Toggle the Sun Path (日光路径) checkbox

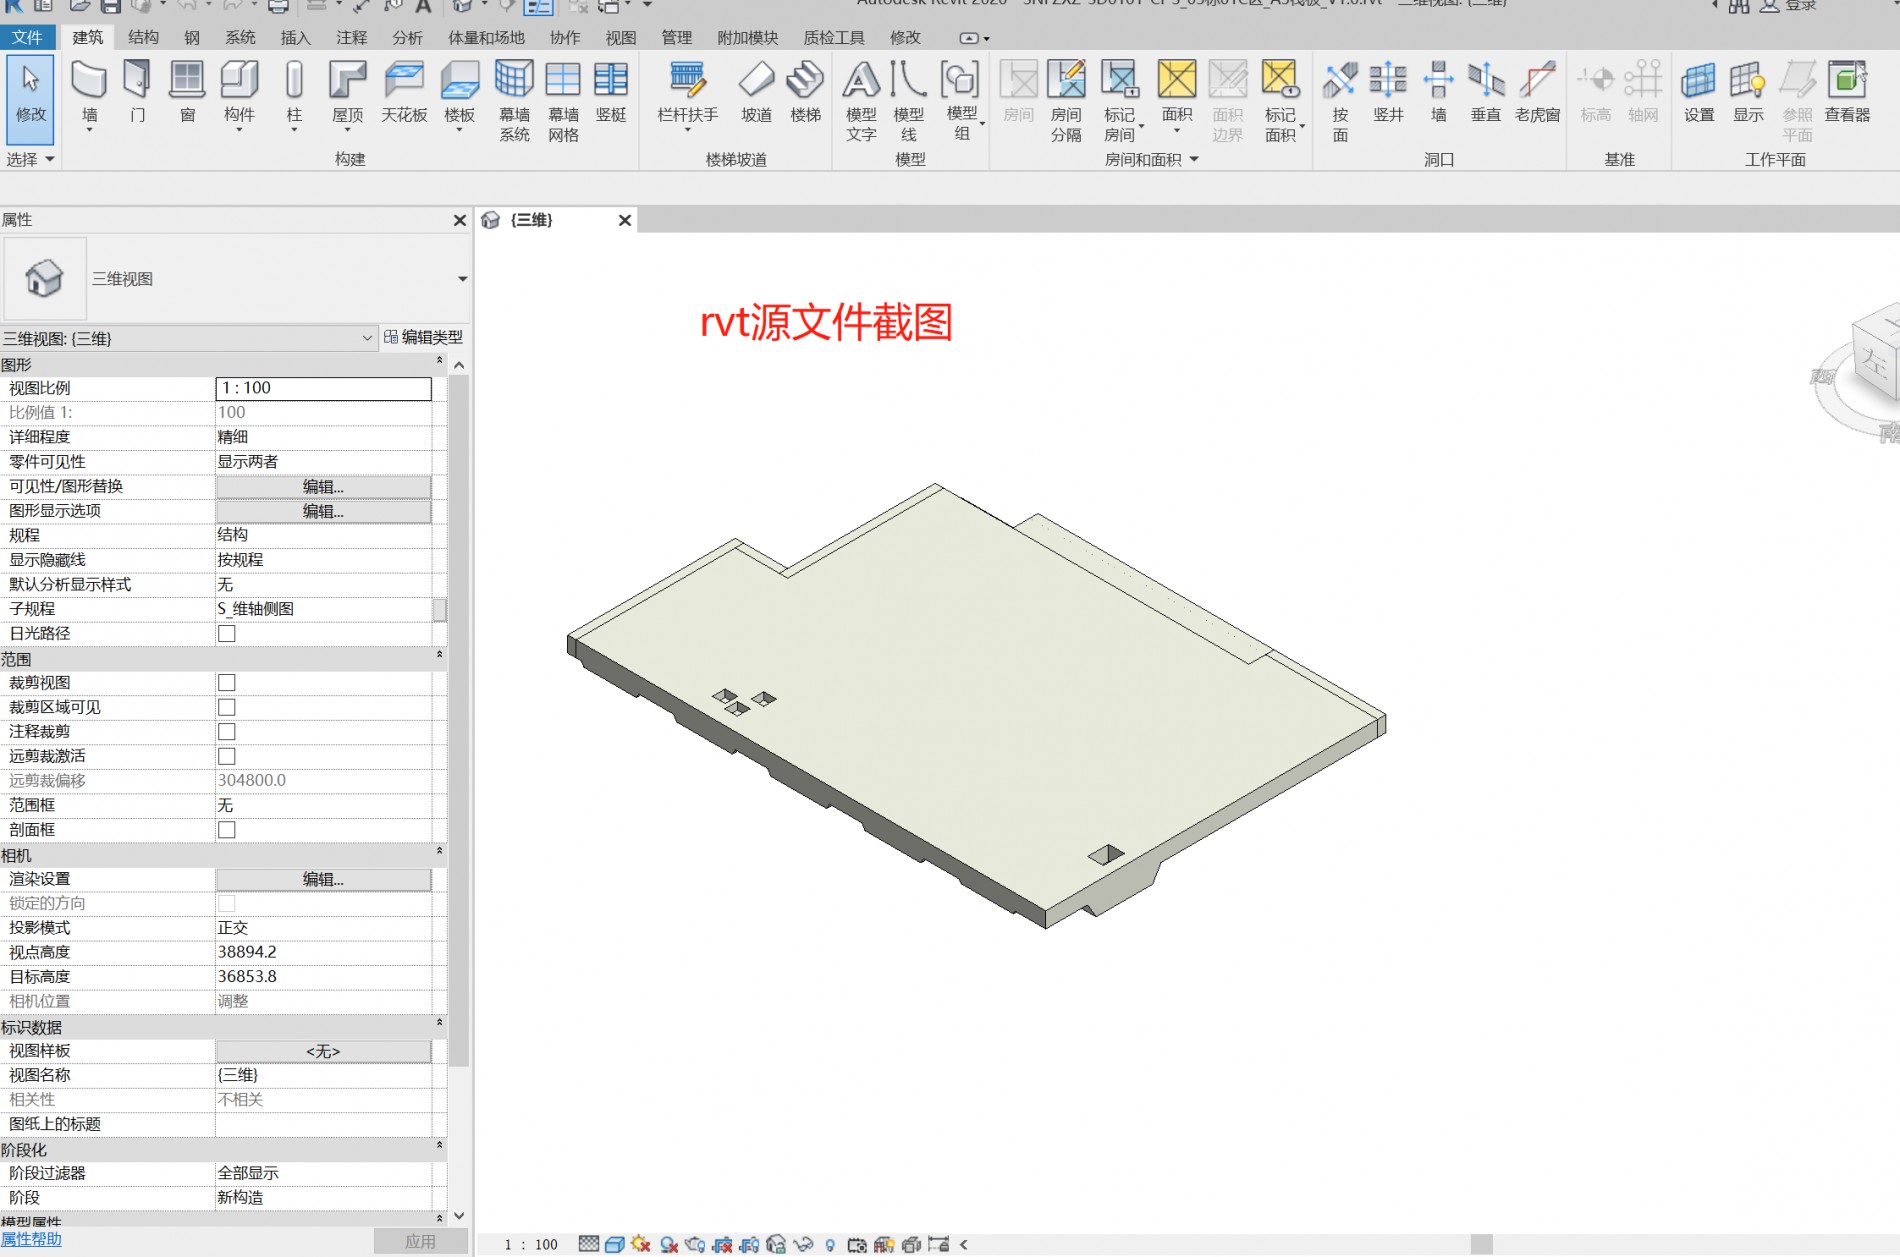tap(227, 633)
